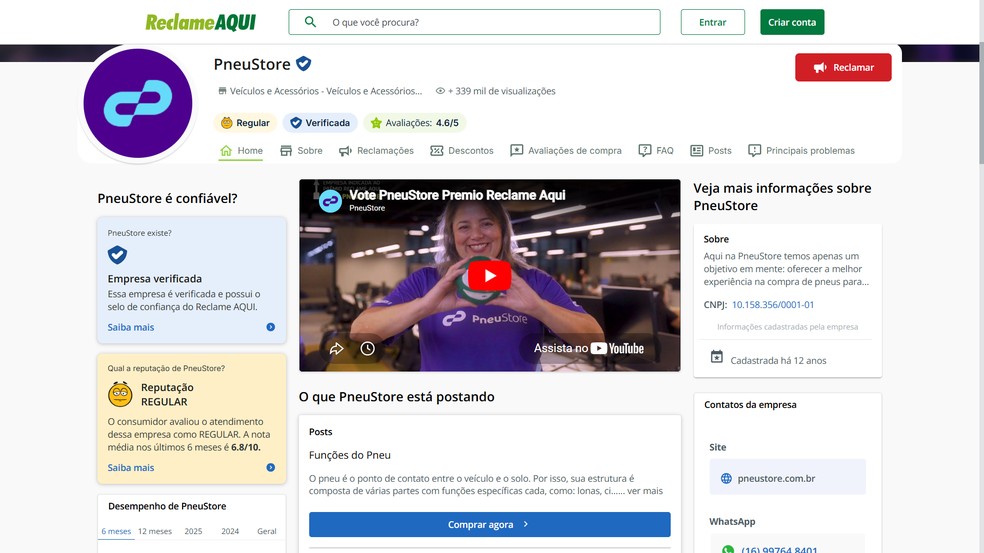
Task: Click the video title Vote PneuStore Premio
Action: pyautogui.click(x=457, y=195)
